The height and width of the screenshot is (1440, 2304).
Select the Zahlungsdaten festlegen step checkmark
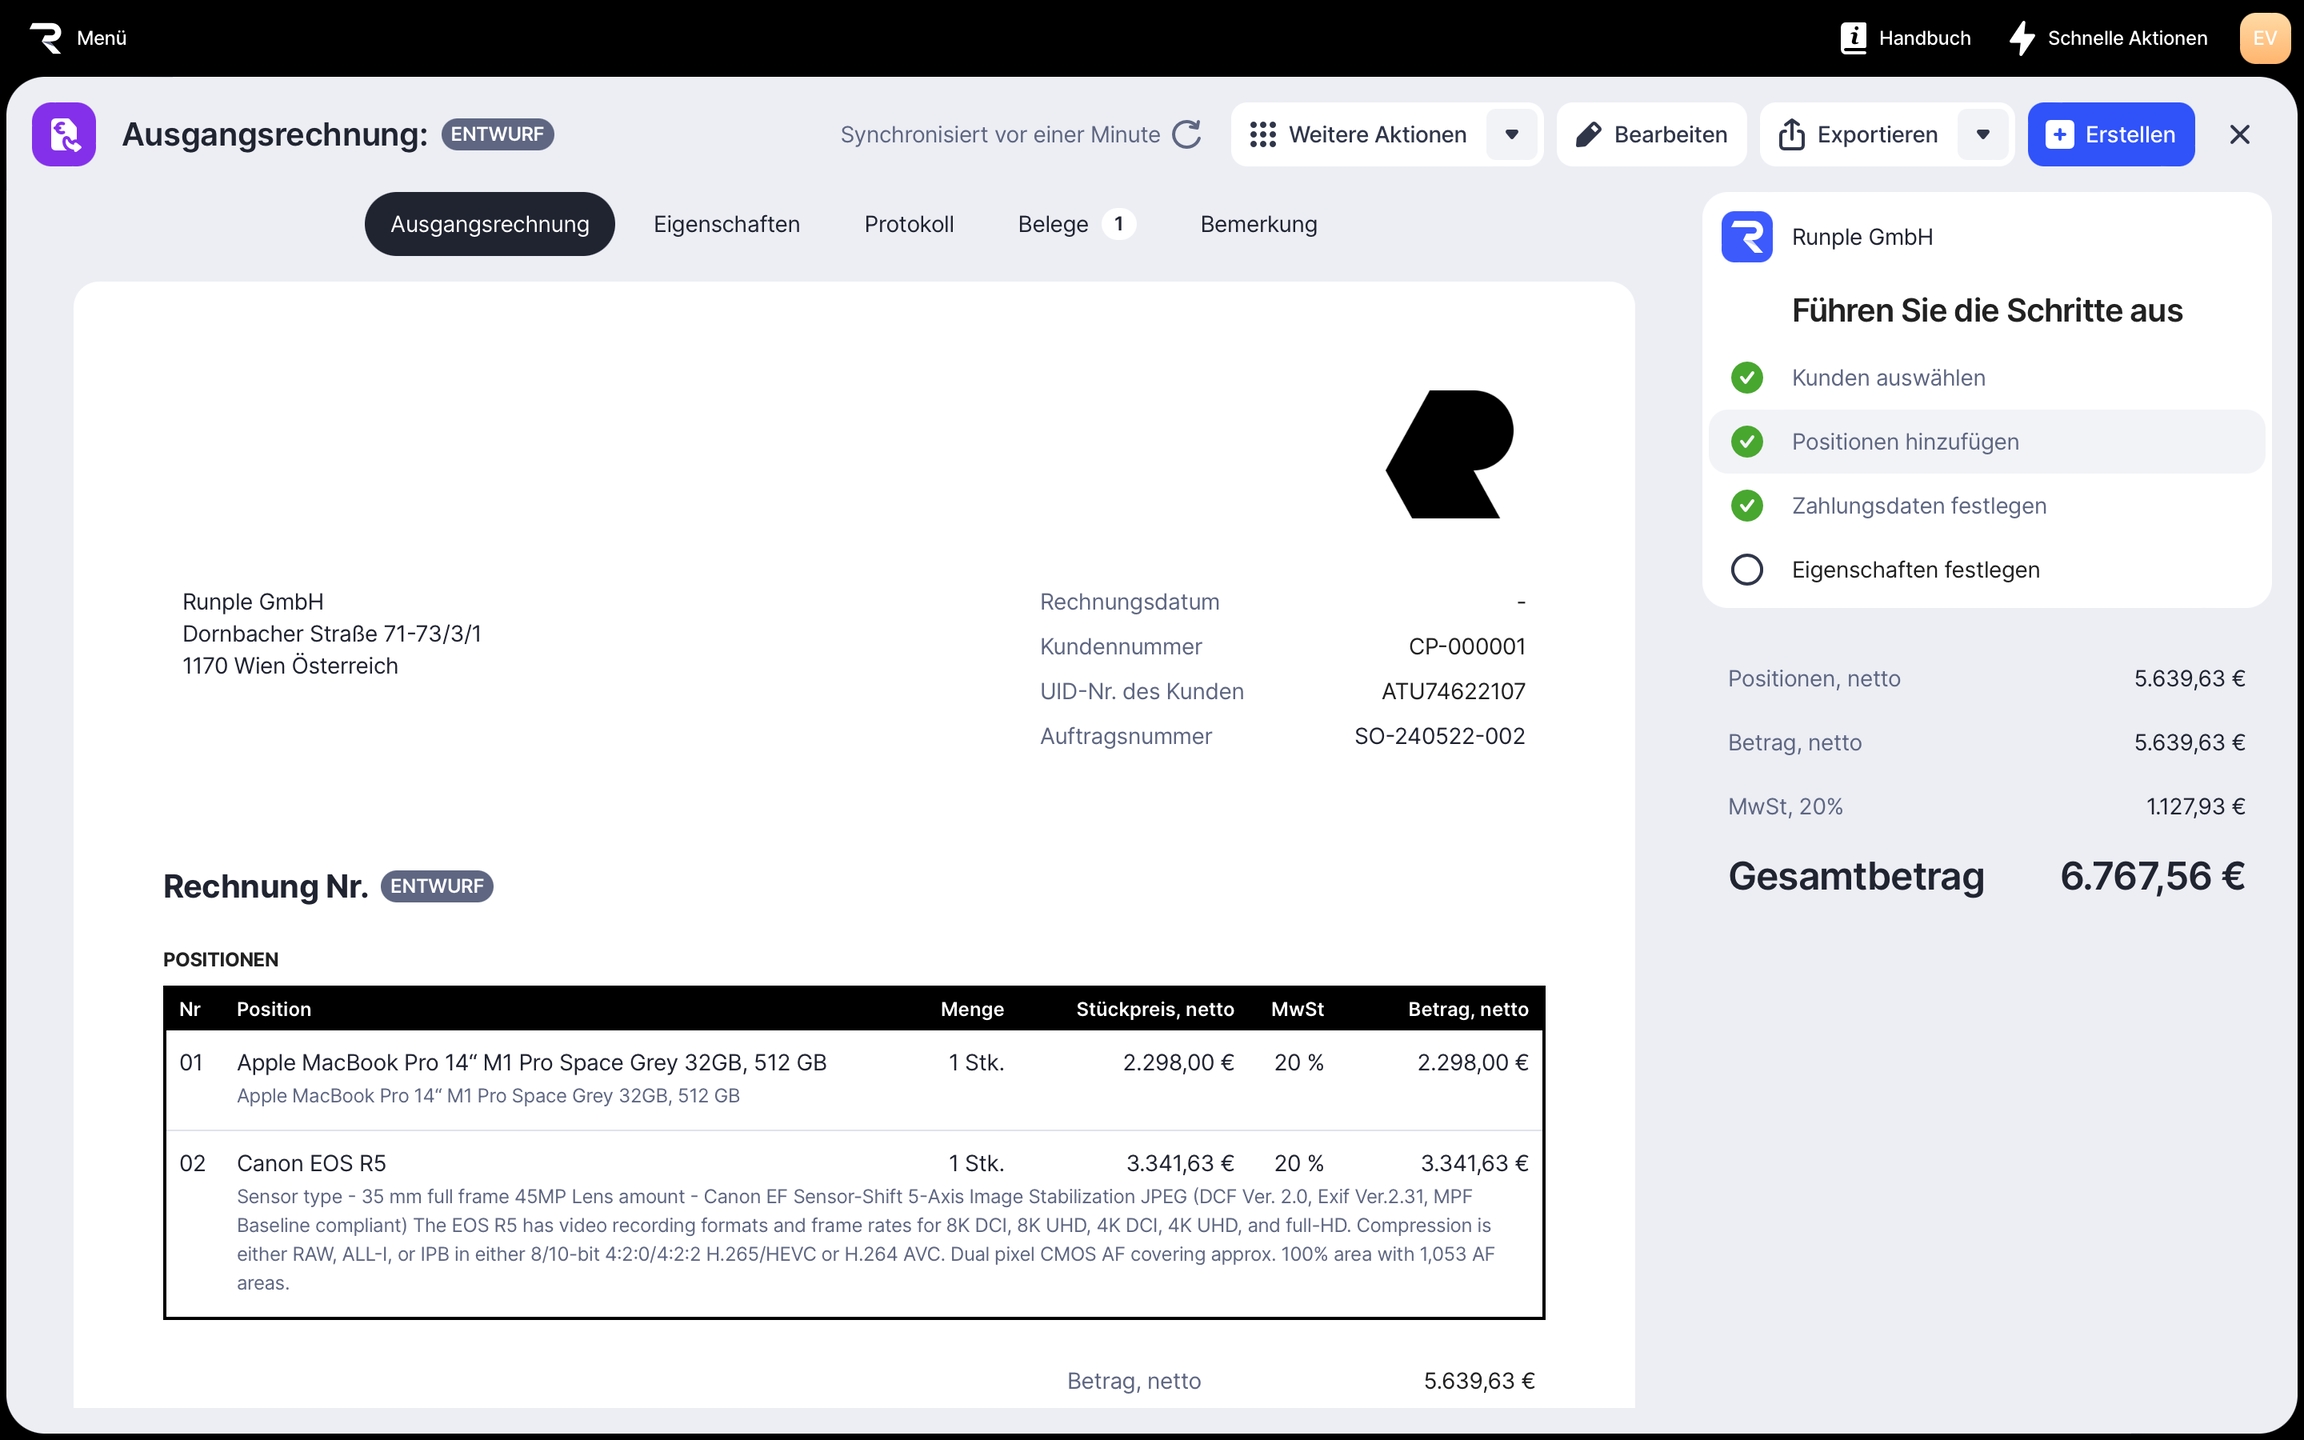pos(1746,506)
